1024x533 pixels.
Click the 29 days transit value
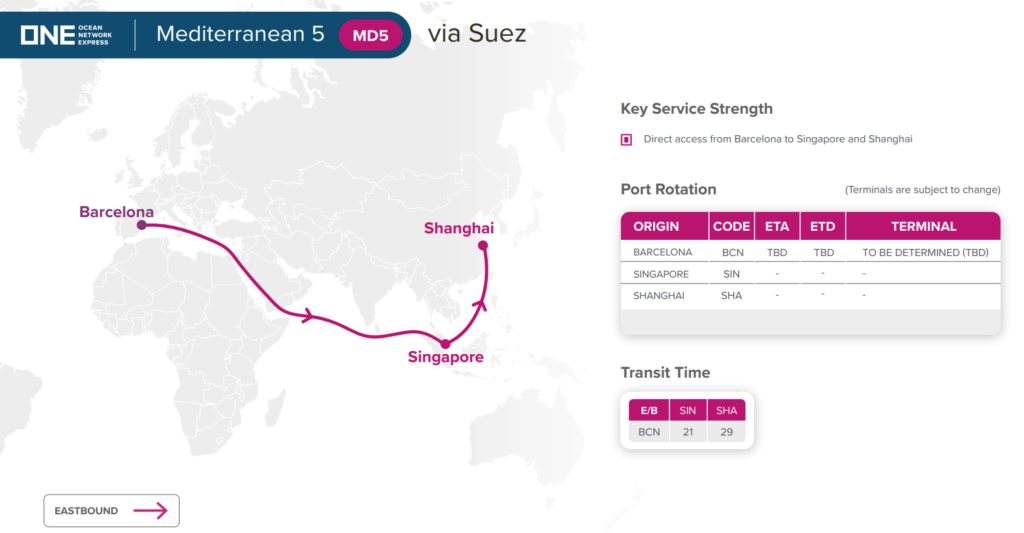(x=725, y=432)
